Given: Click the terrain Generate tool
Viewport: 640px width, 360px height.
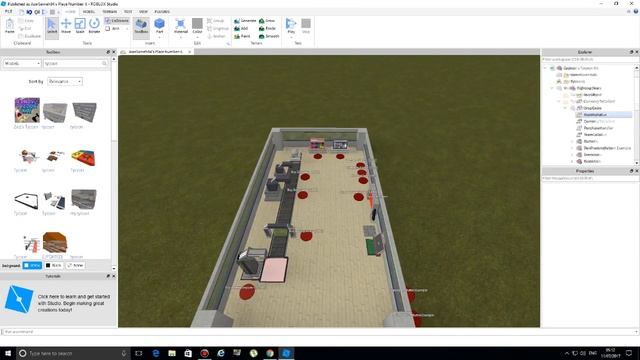Looking at the screenshot, I should [245, 20].
